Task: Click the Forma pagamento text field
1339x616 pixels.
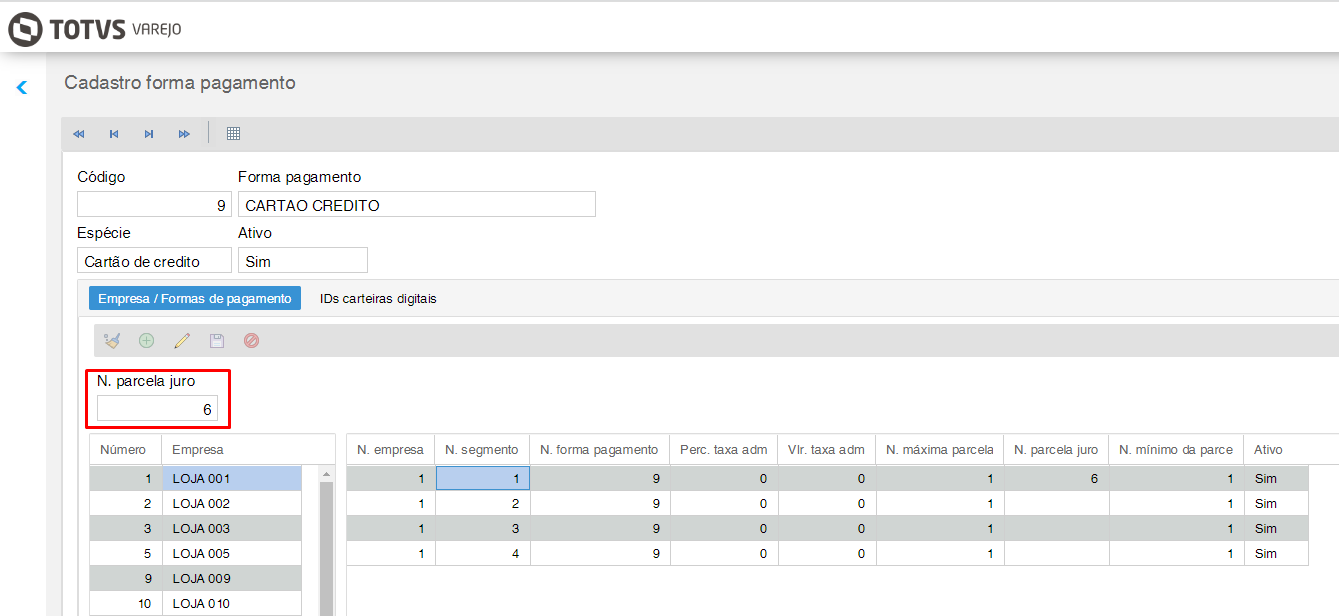Action: click(416, 205)
